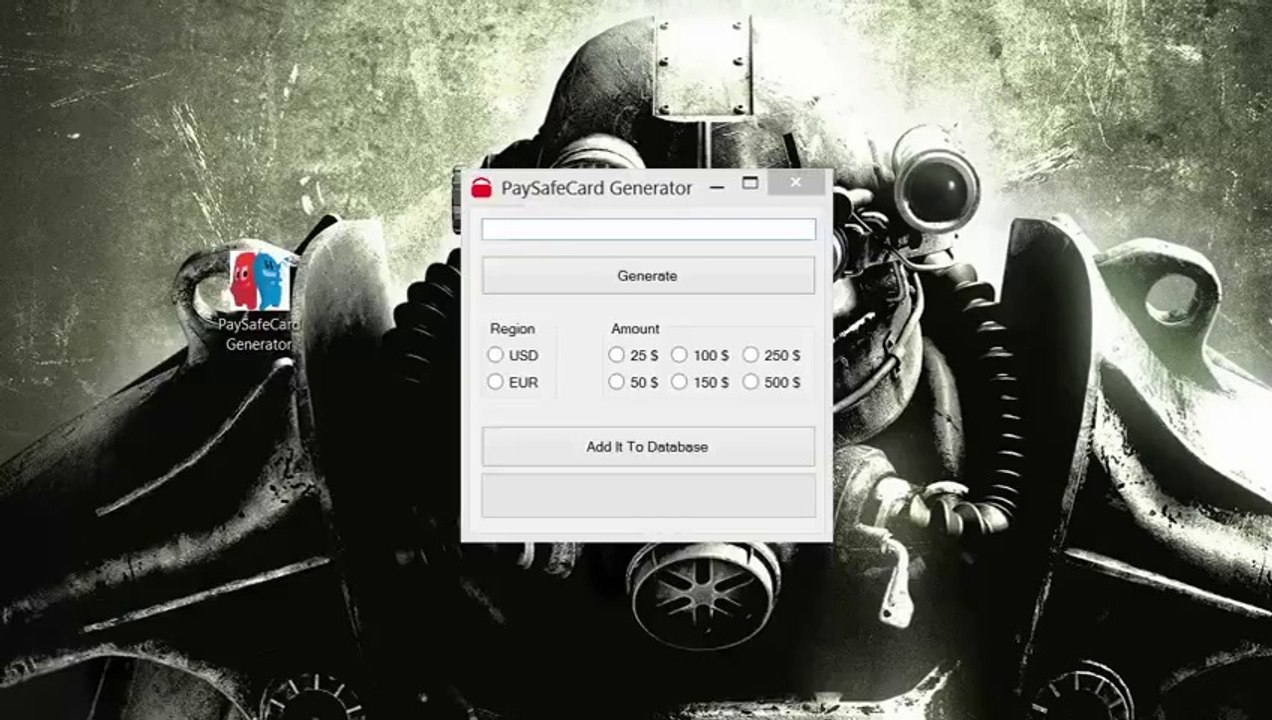Click the code text field above Generate
This screenshot has width=1272, height=720.
pyautogui.click(x=648, y=229)
